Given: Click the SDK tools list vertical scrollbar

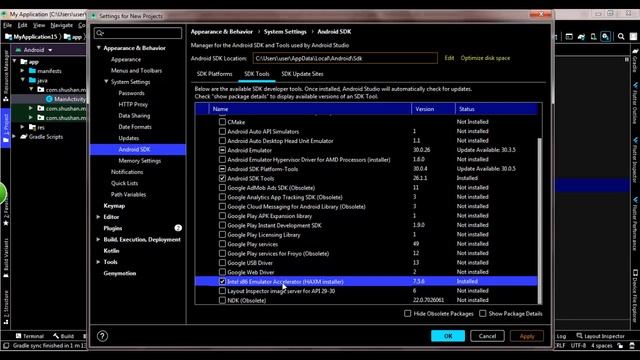Looking at the screenshot, I should [x=540, y=220].
